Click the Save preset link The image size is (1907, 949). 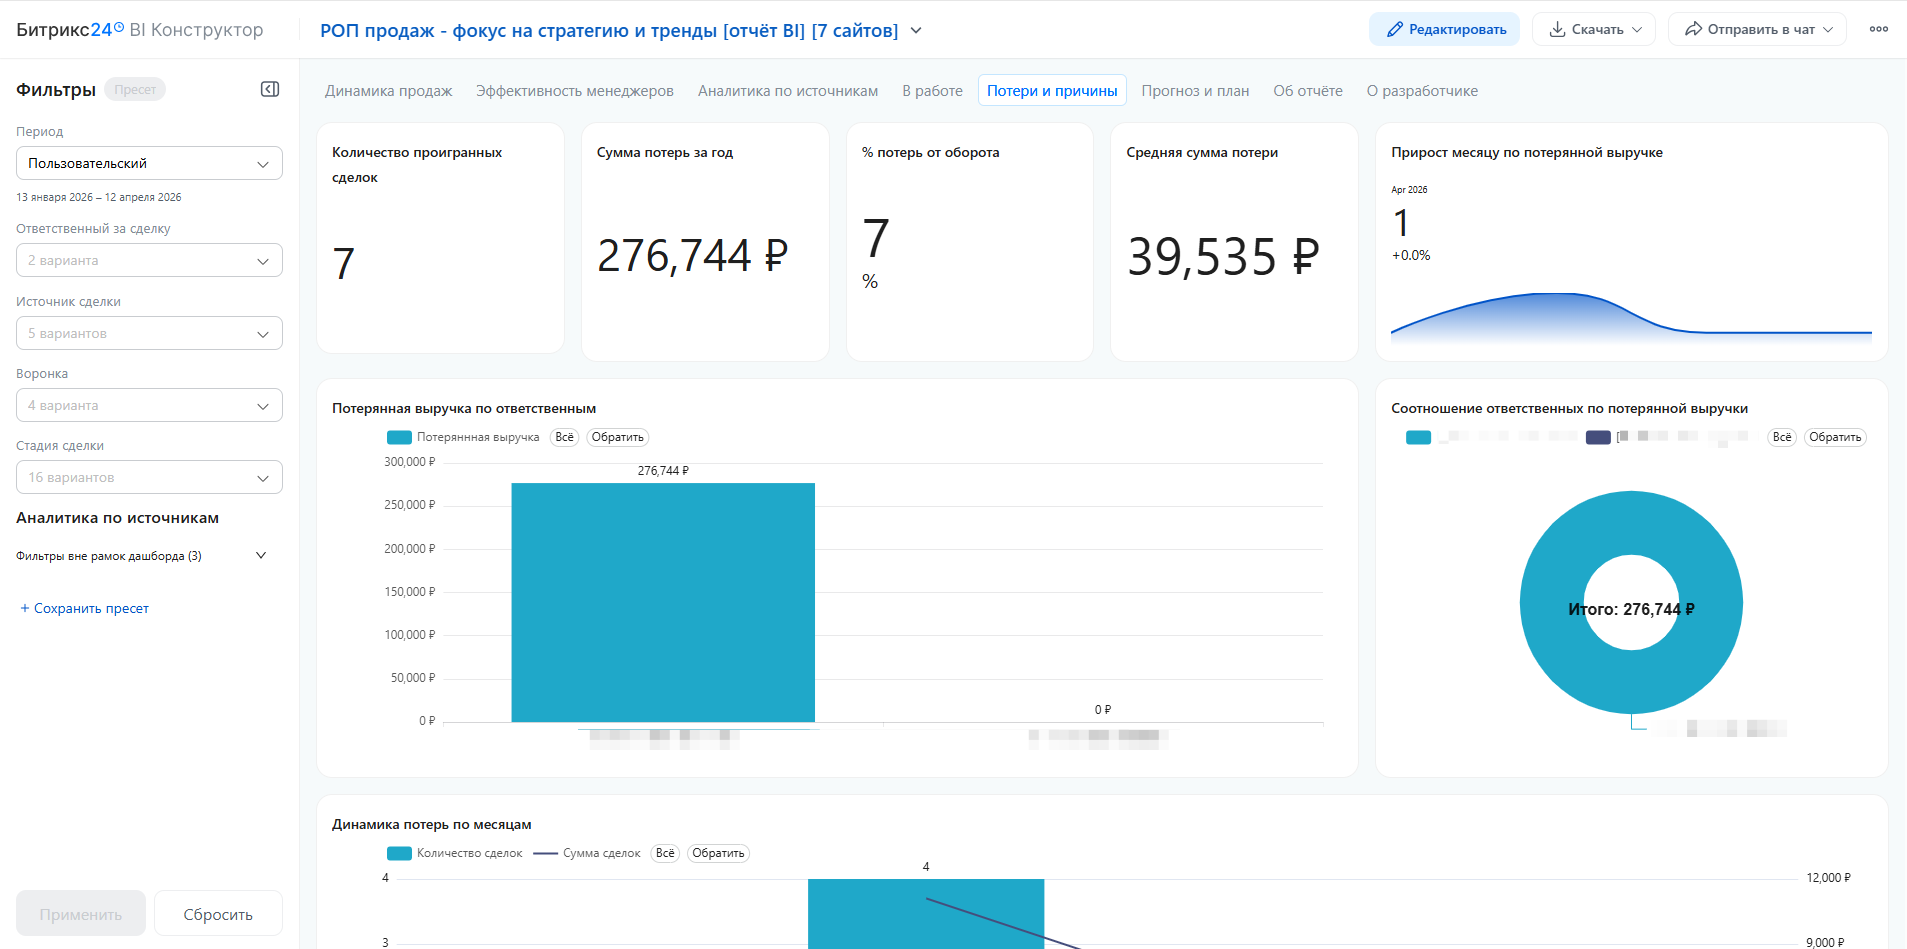click(x=85, y=608)
